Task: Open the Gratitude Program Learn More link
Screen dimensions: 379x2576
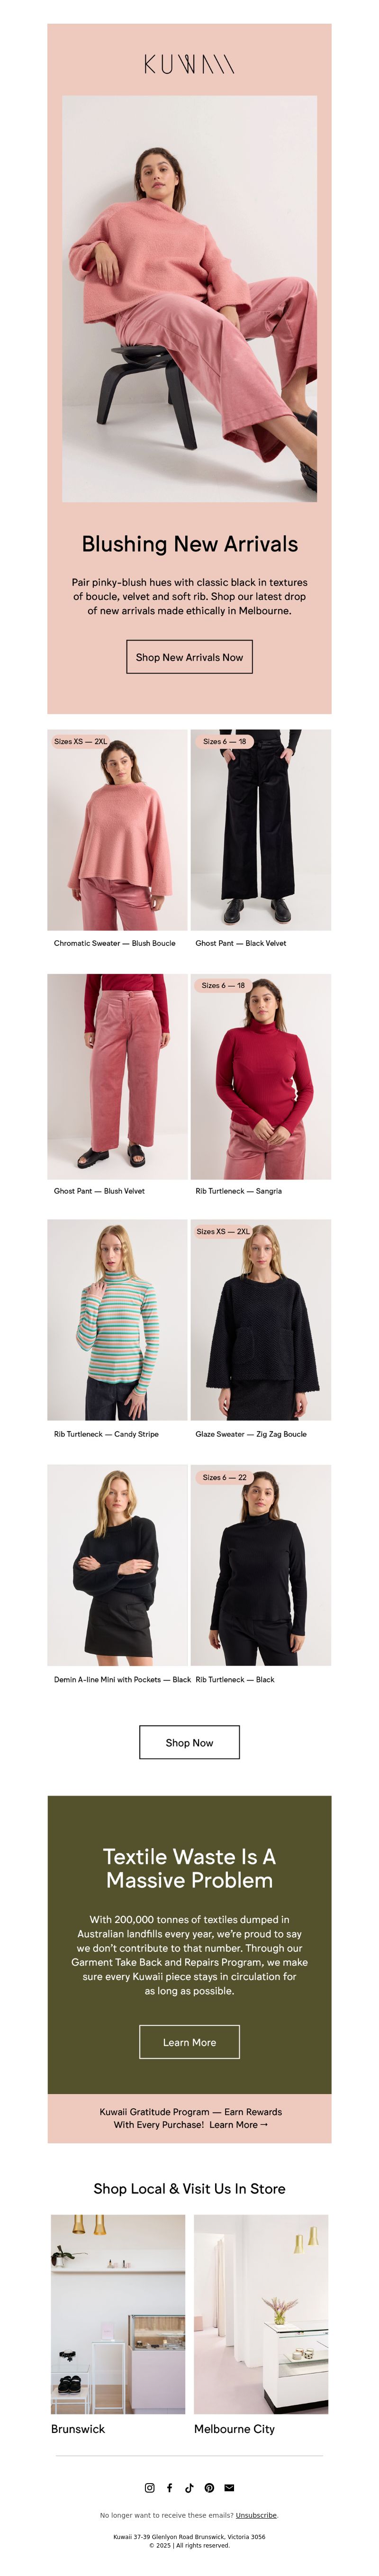Action: 238,2124
